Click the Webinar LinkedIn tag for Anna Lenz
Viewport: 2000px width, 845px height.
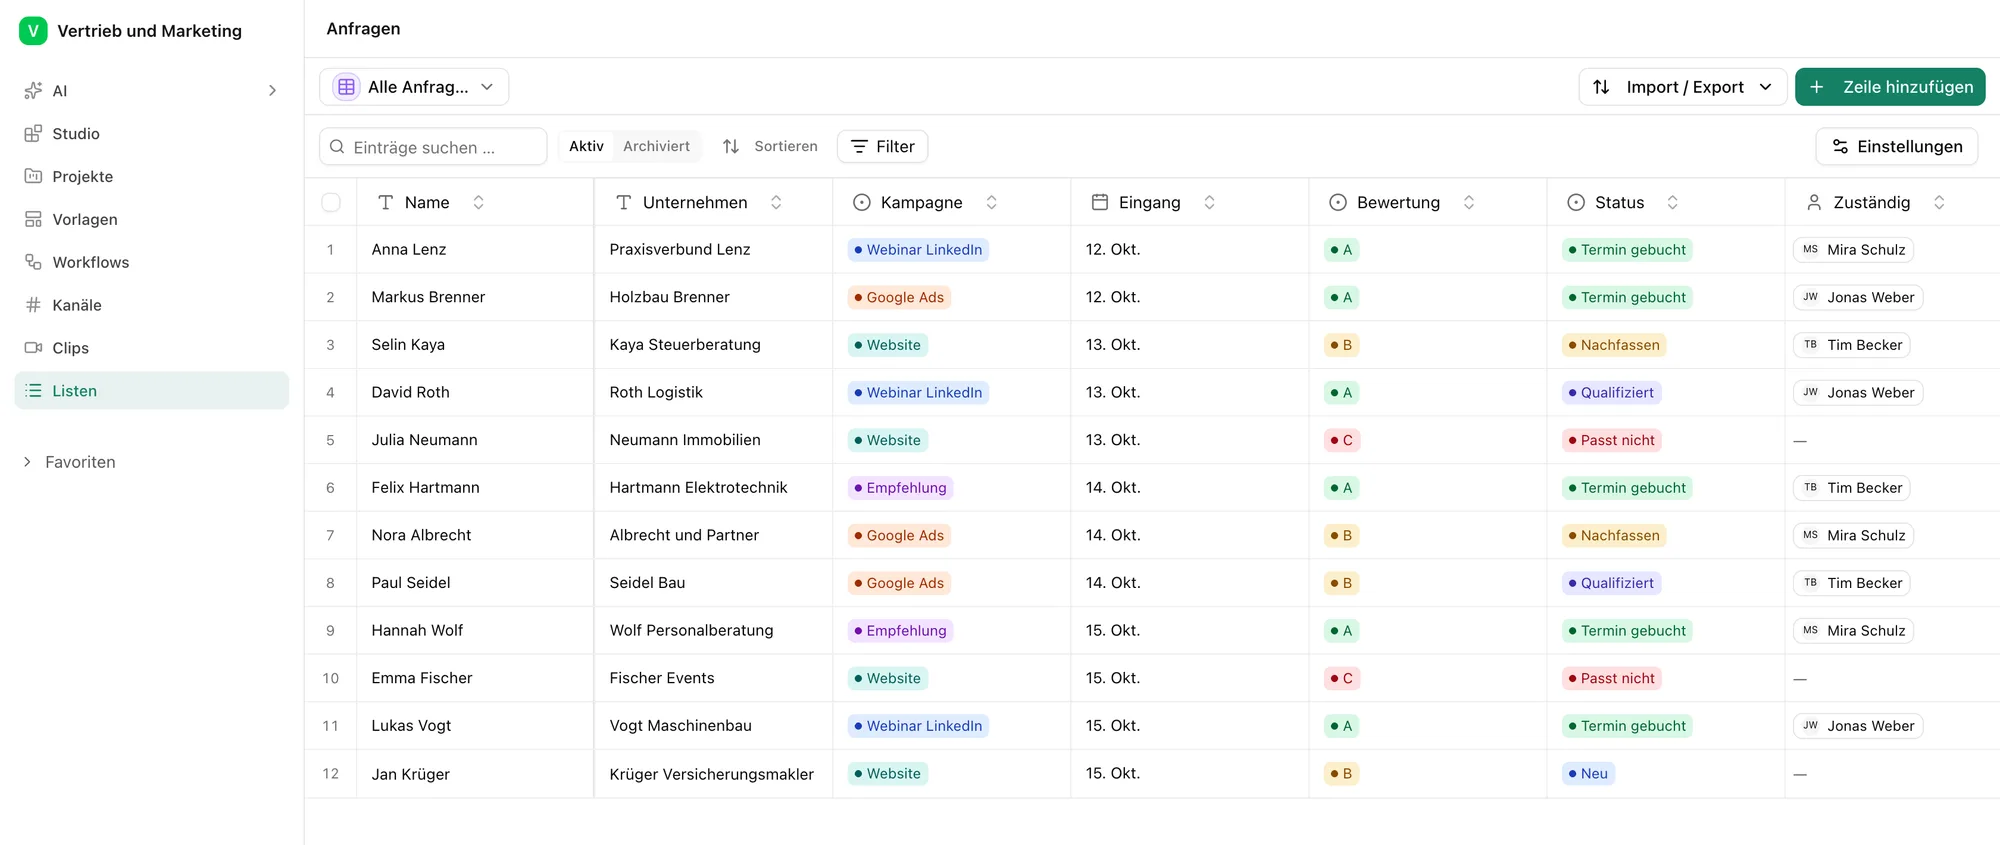coord(918,250)
